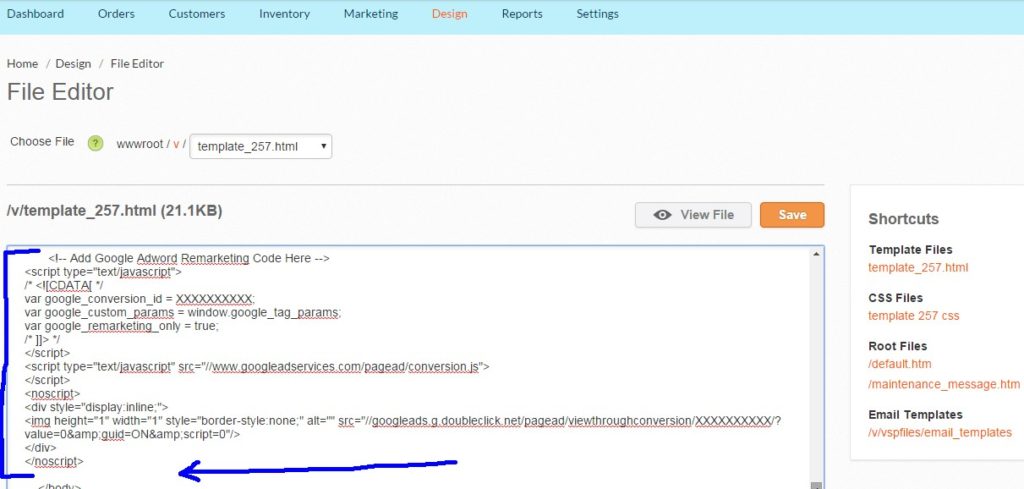Click '/v/template_257.html (21.1KB)' heading
The width and height of the screenshot is (1024, 489).
[x=114, y=211]
